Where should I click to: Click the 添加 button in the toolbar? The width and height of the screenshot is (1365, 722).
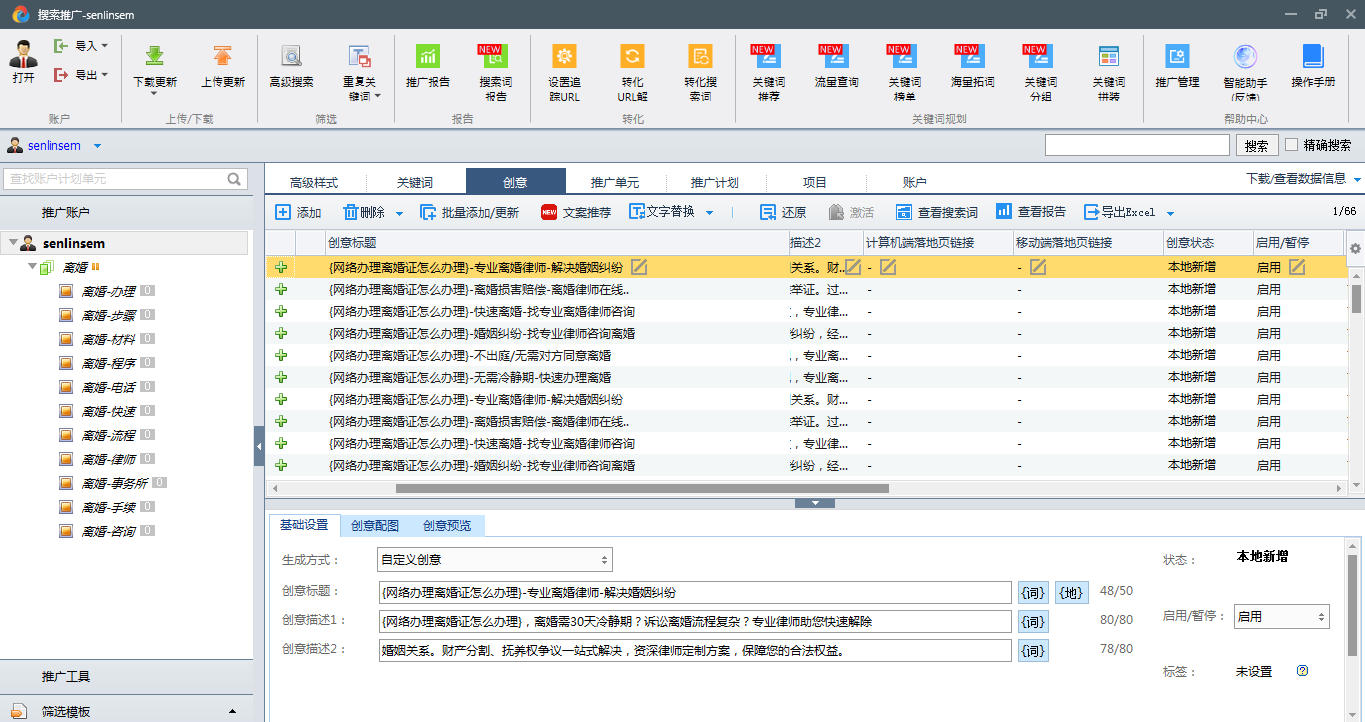pos(298,212)
